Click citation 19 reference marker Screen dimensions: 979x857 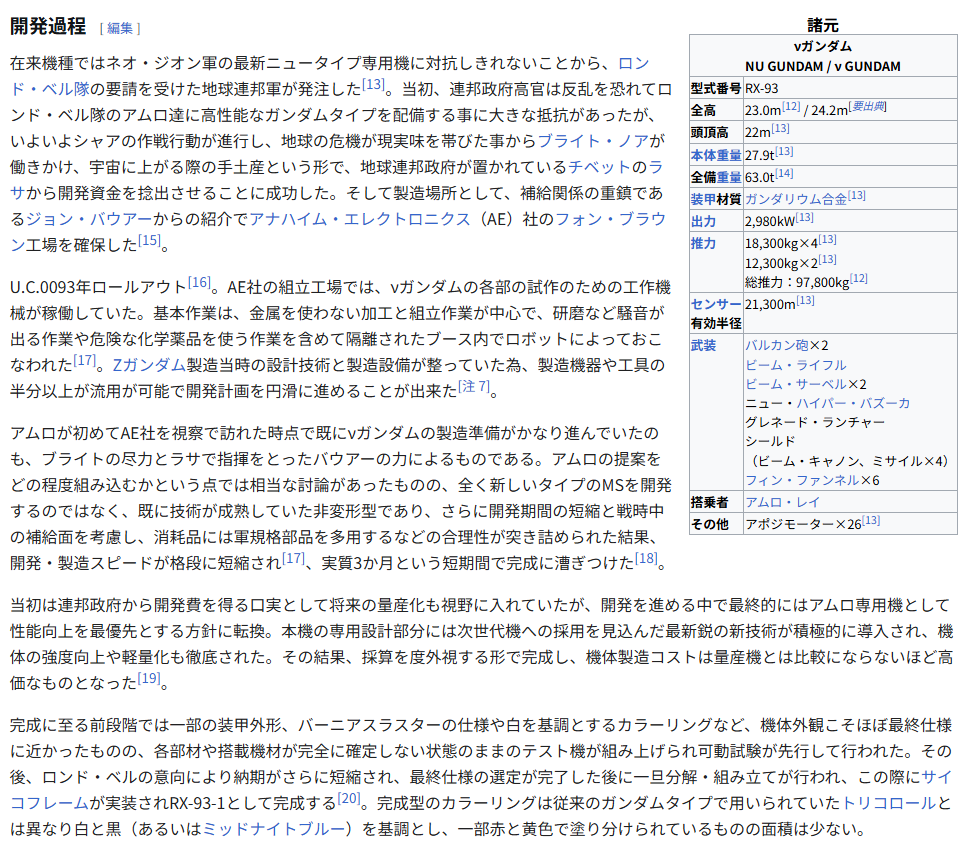point(149,679)
